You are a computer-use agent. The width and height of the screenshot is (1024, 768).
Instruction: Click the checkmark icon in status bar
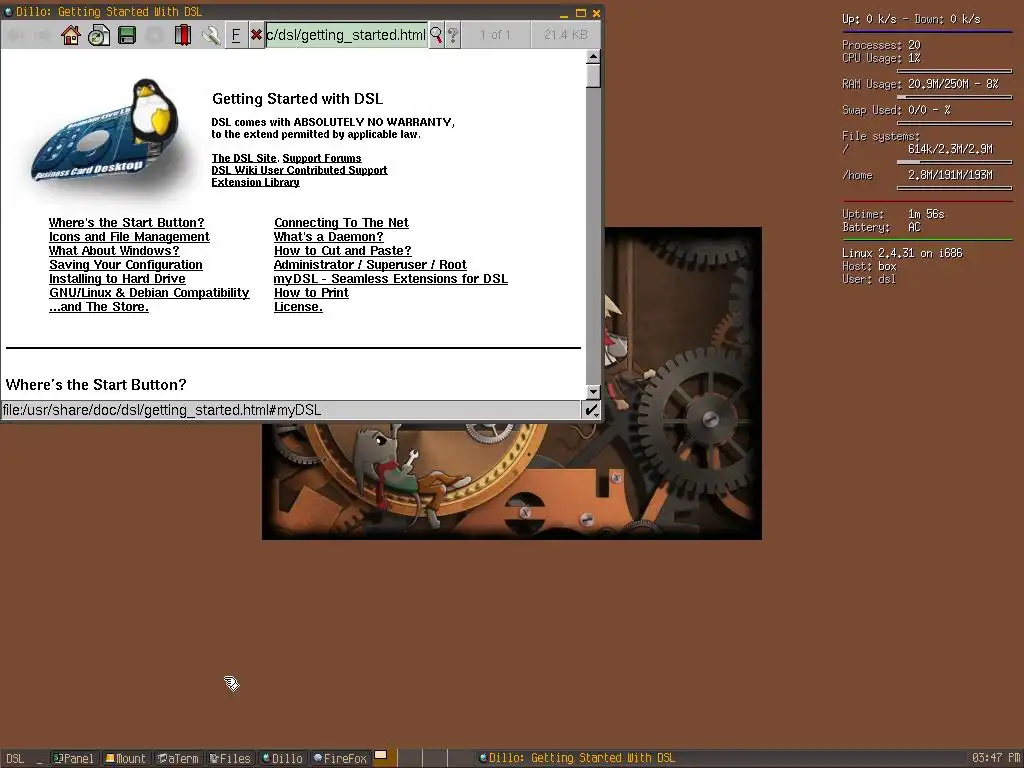[x=591, y=409]
